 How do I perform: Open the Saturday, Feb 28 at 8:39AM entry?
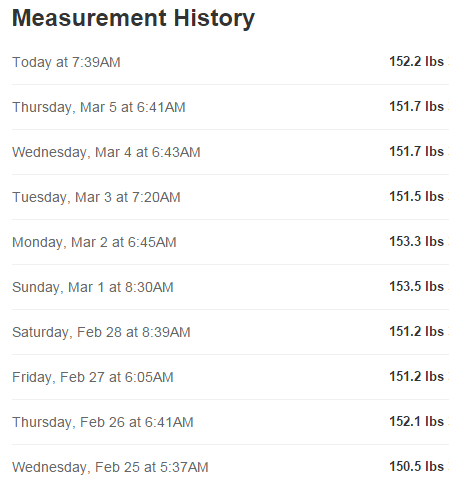coord(230,332)
